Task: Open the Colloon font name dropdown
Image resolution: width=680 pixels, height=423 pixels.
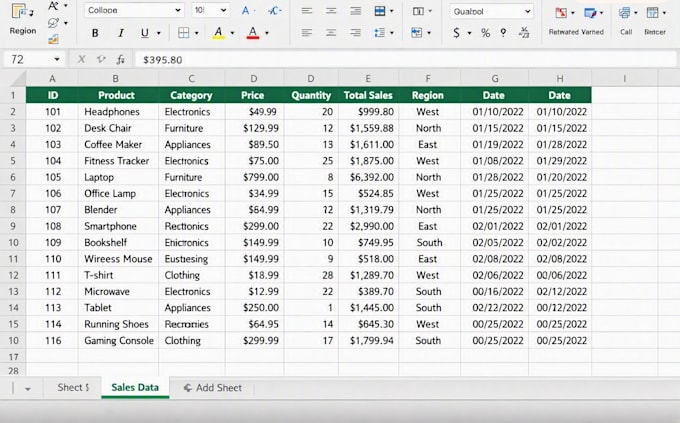Action: (178, 10)
